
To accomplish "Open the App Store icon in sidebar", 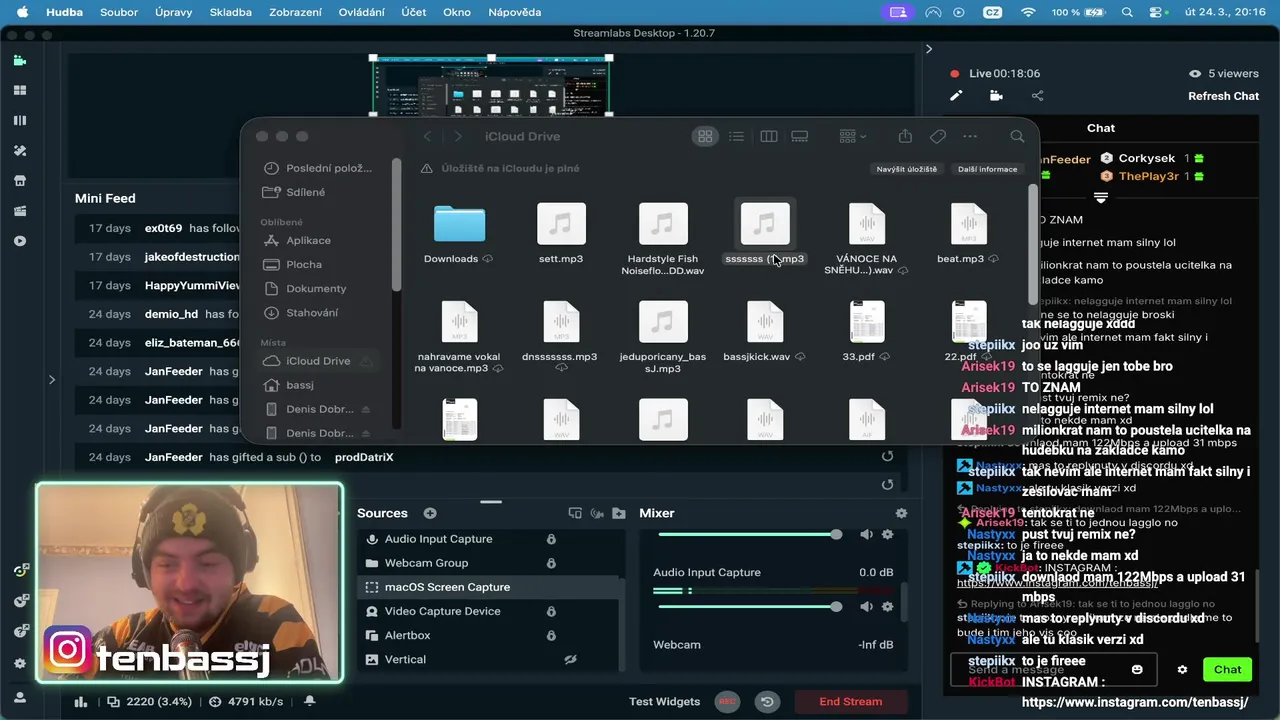I will click(x=19, y=181).
